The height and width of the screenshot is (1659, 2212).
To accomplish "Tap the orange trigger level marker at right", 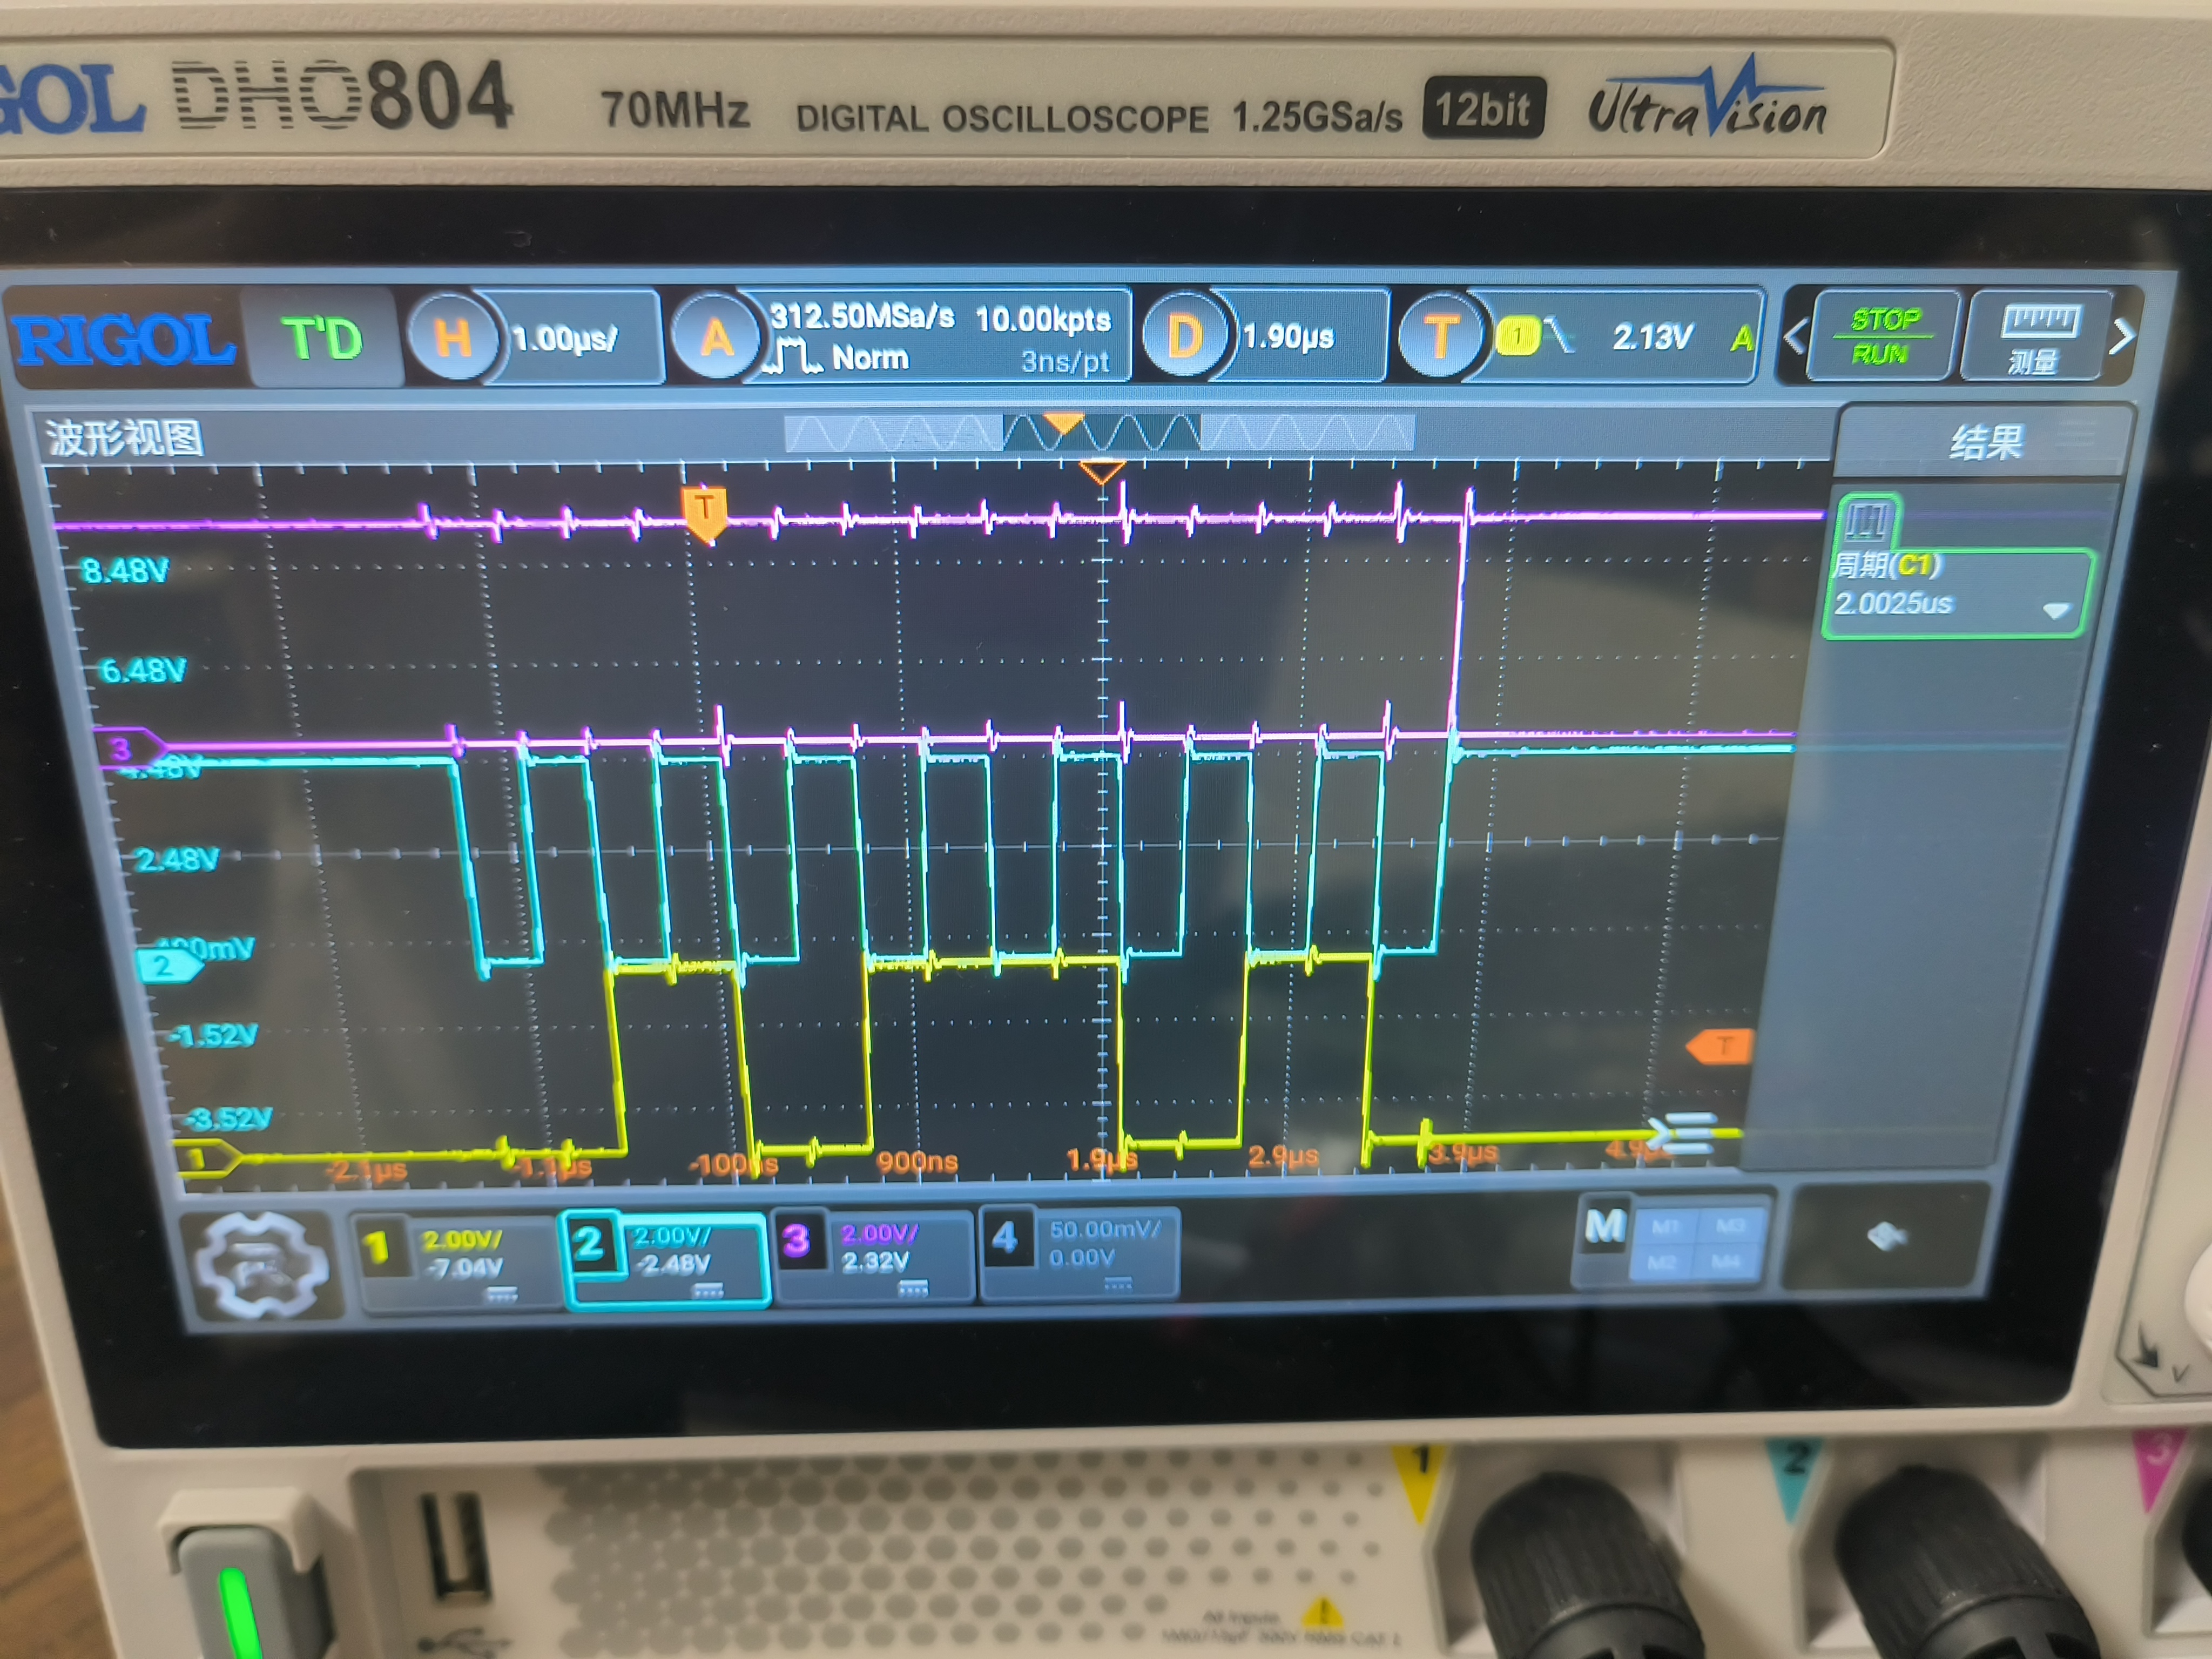I will tap(1720, 1046).
